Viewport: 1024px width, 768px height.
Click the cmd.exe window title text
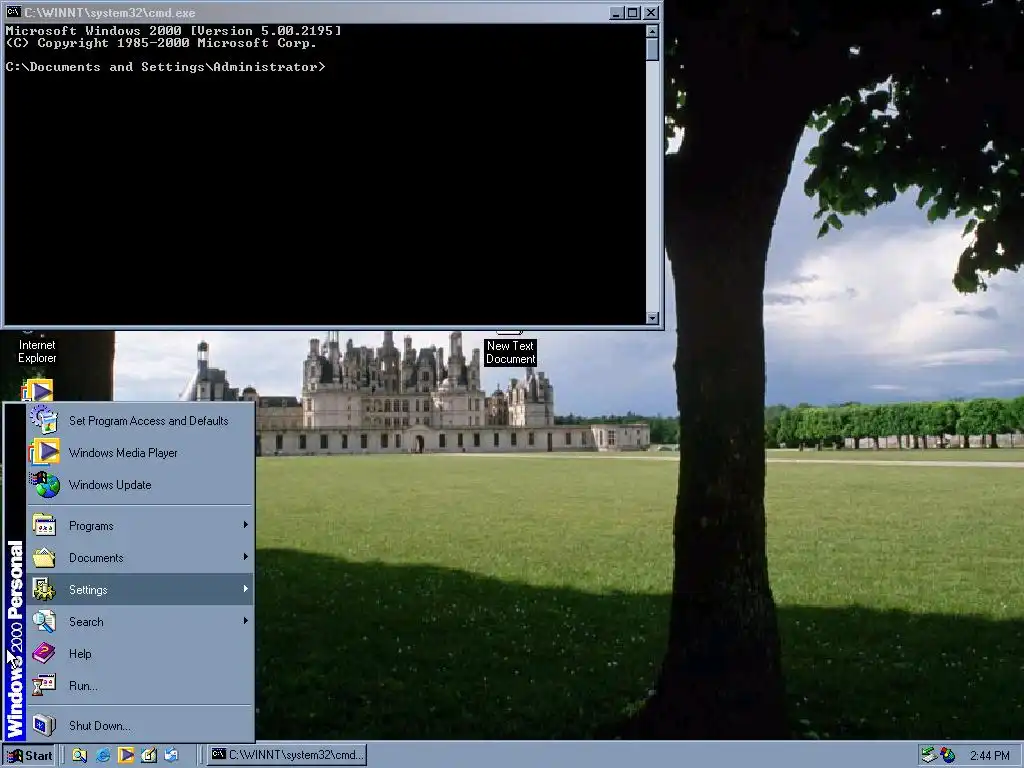(110, 12)
